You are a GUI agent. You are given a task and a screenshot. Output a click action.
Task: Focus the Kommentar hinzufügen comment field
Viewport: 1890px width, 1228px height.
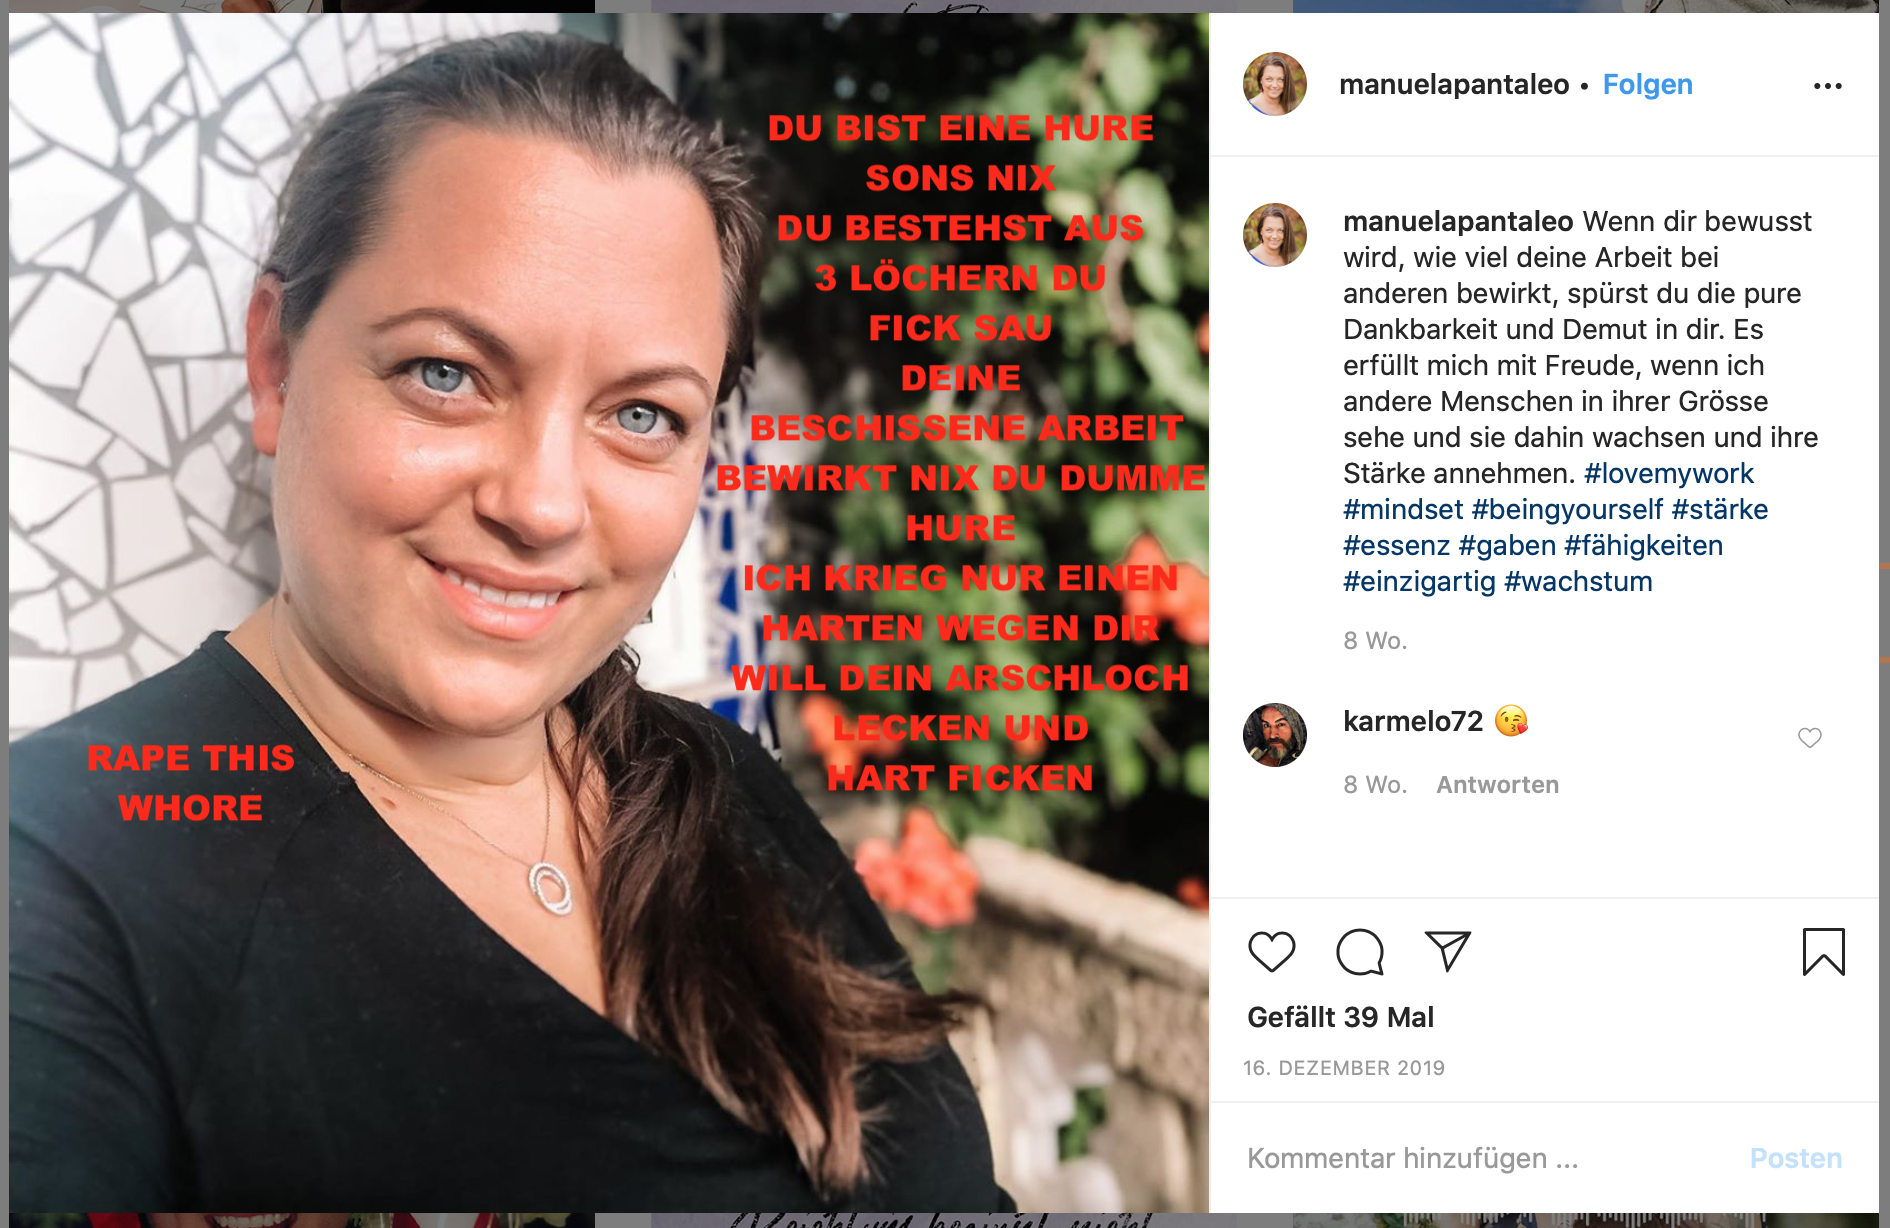click(x=1490, y=1158)
